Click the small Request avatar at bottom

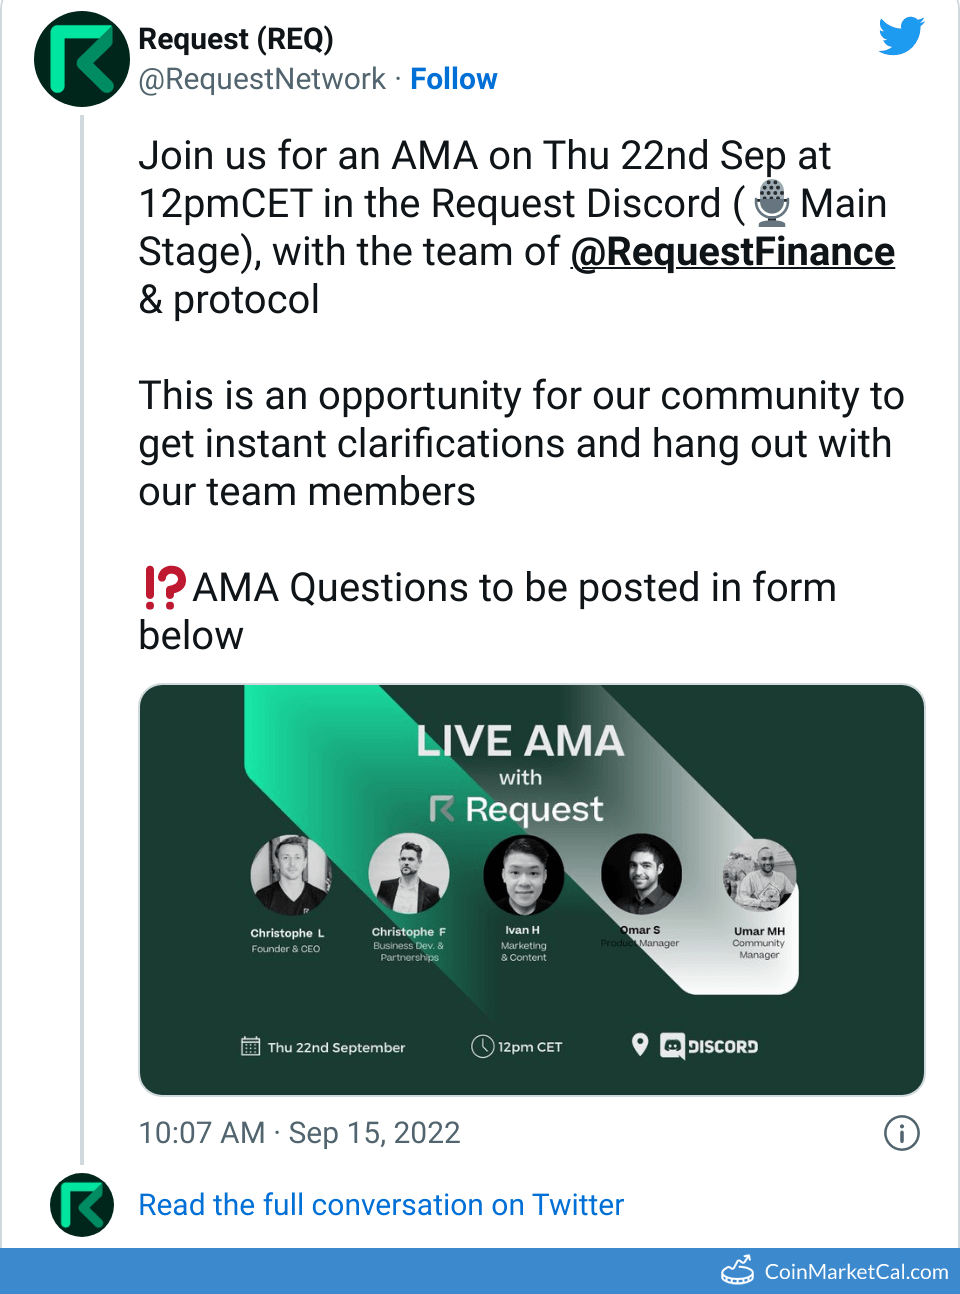[82, 1205]
